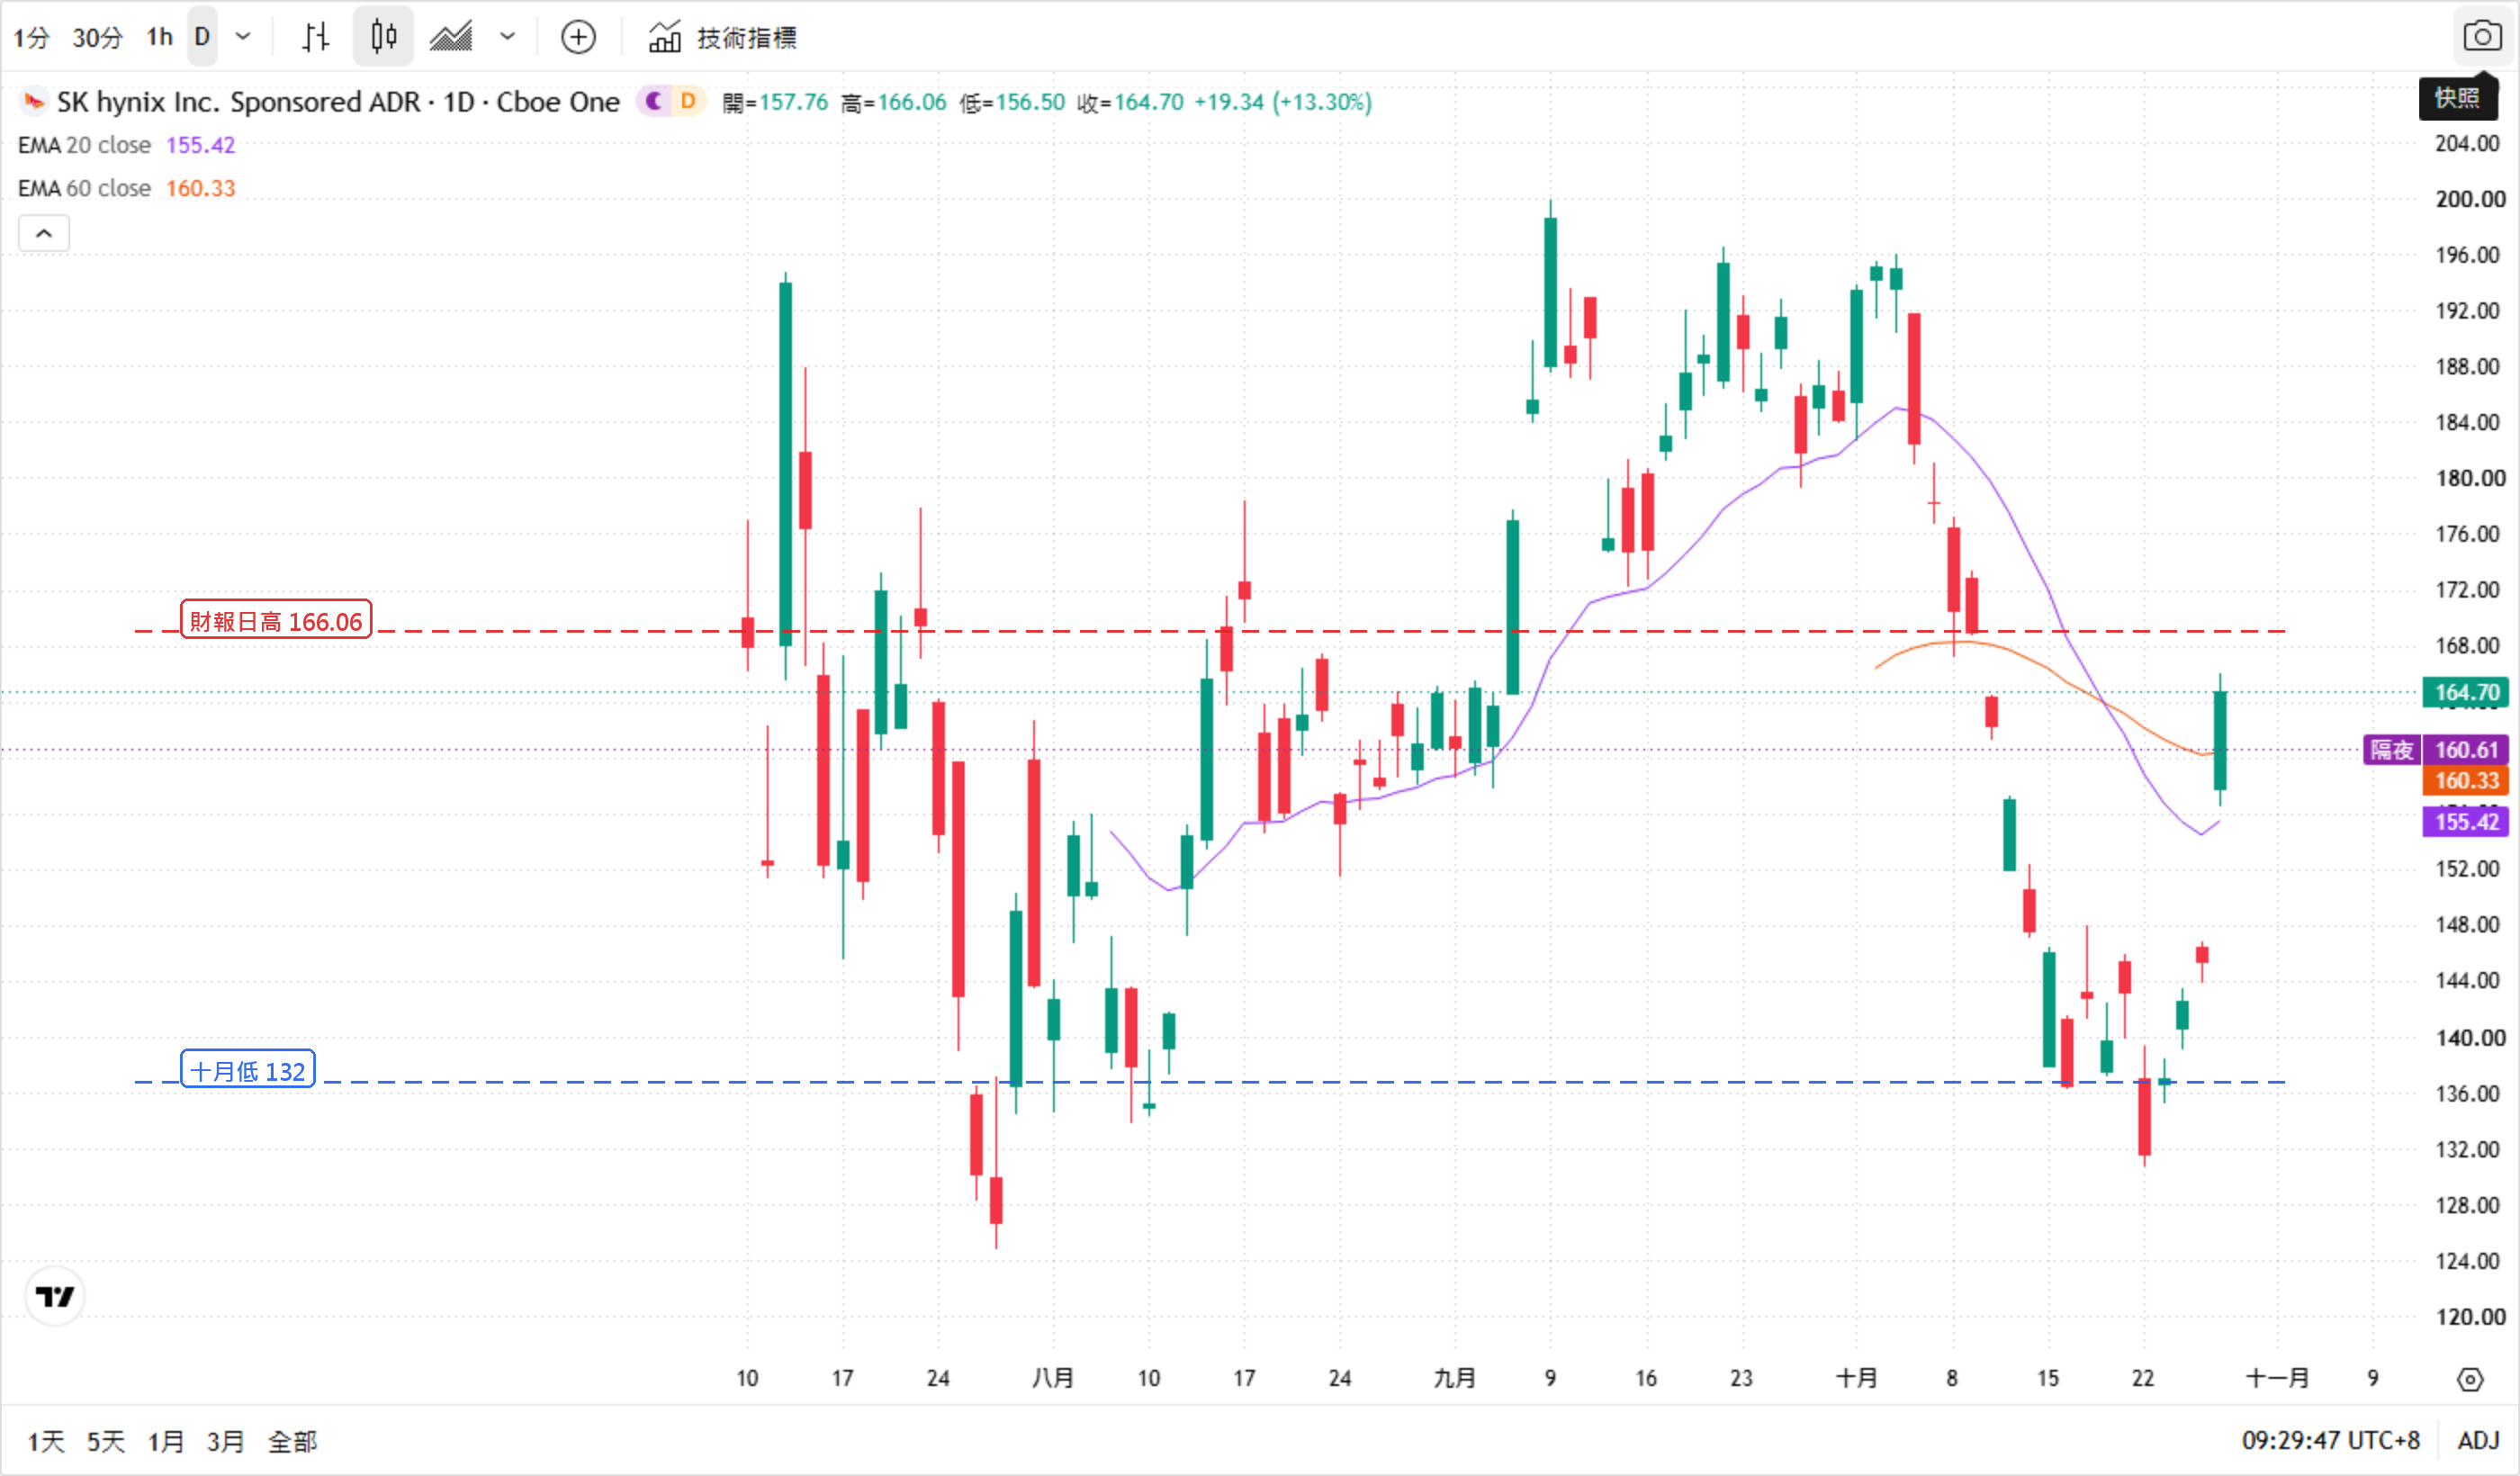Open 技術指標 technical indicators
The height and width of the screenshot is (1476, 2520).
[x=723, y=37]
